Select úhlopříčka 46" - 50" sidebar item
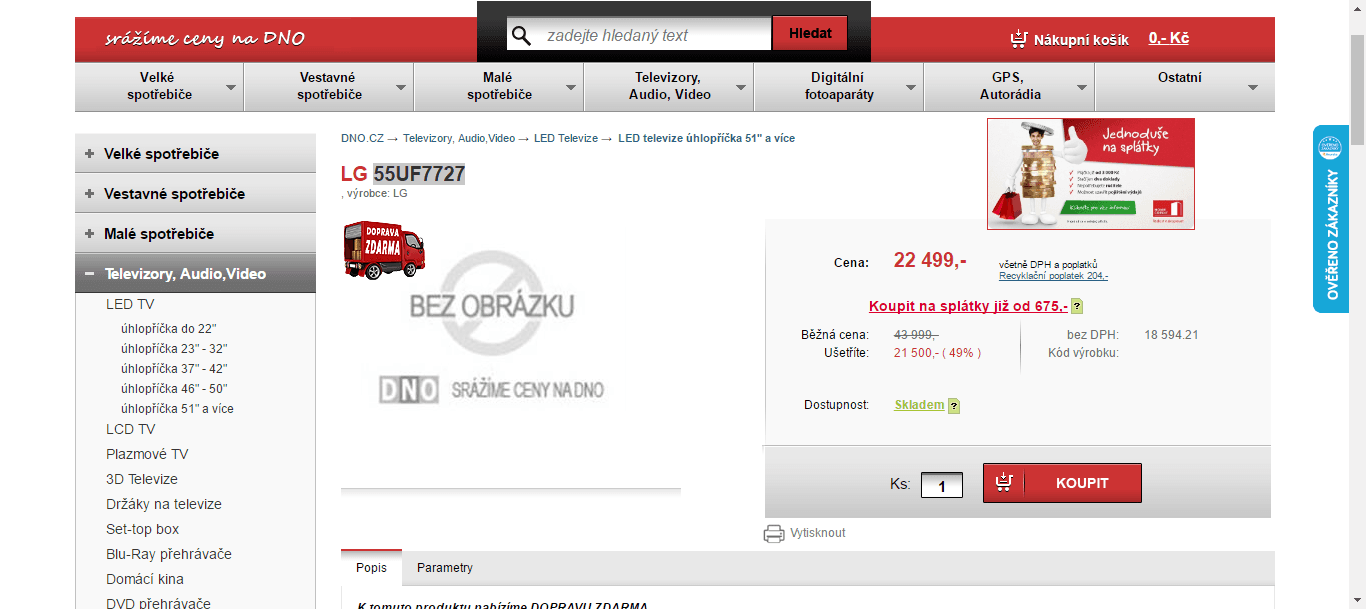The image size is (1366, 609). (174, 389)
